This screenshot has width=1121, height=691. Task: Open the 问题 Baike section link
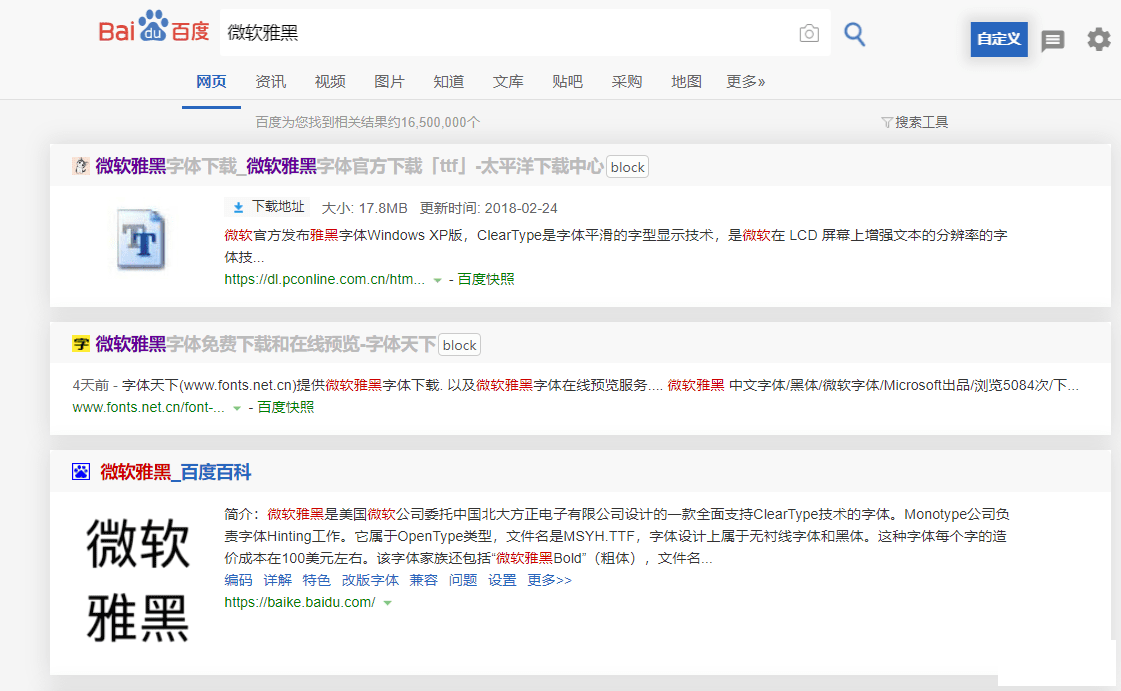(463, 580)
